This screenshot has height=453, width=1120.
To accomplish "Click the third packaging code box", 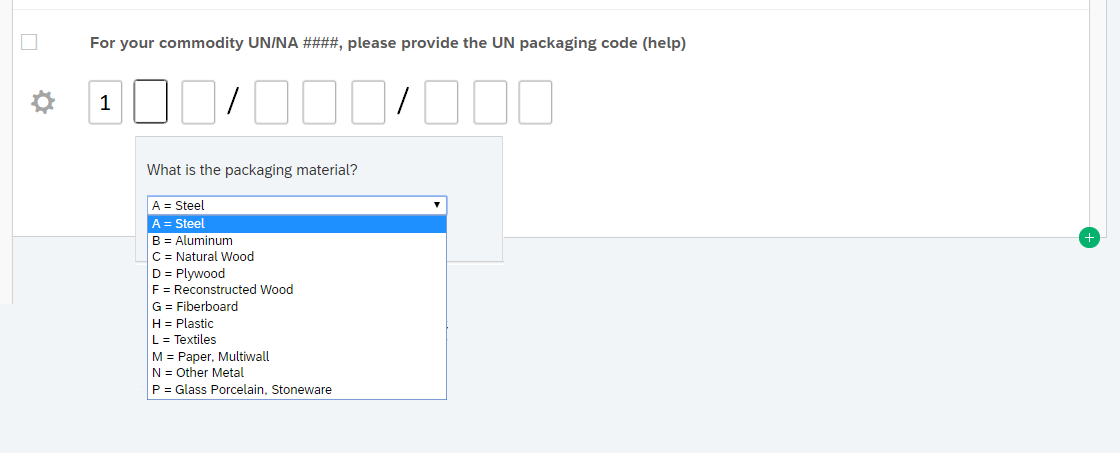I will click(x=198, y=102).
